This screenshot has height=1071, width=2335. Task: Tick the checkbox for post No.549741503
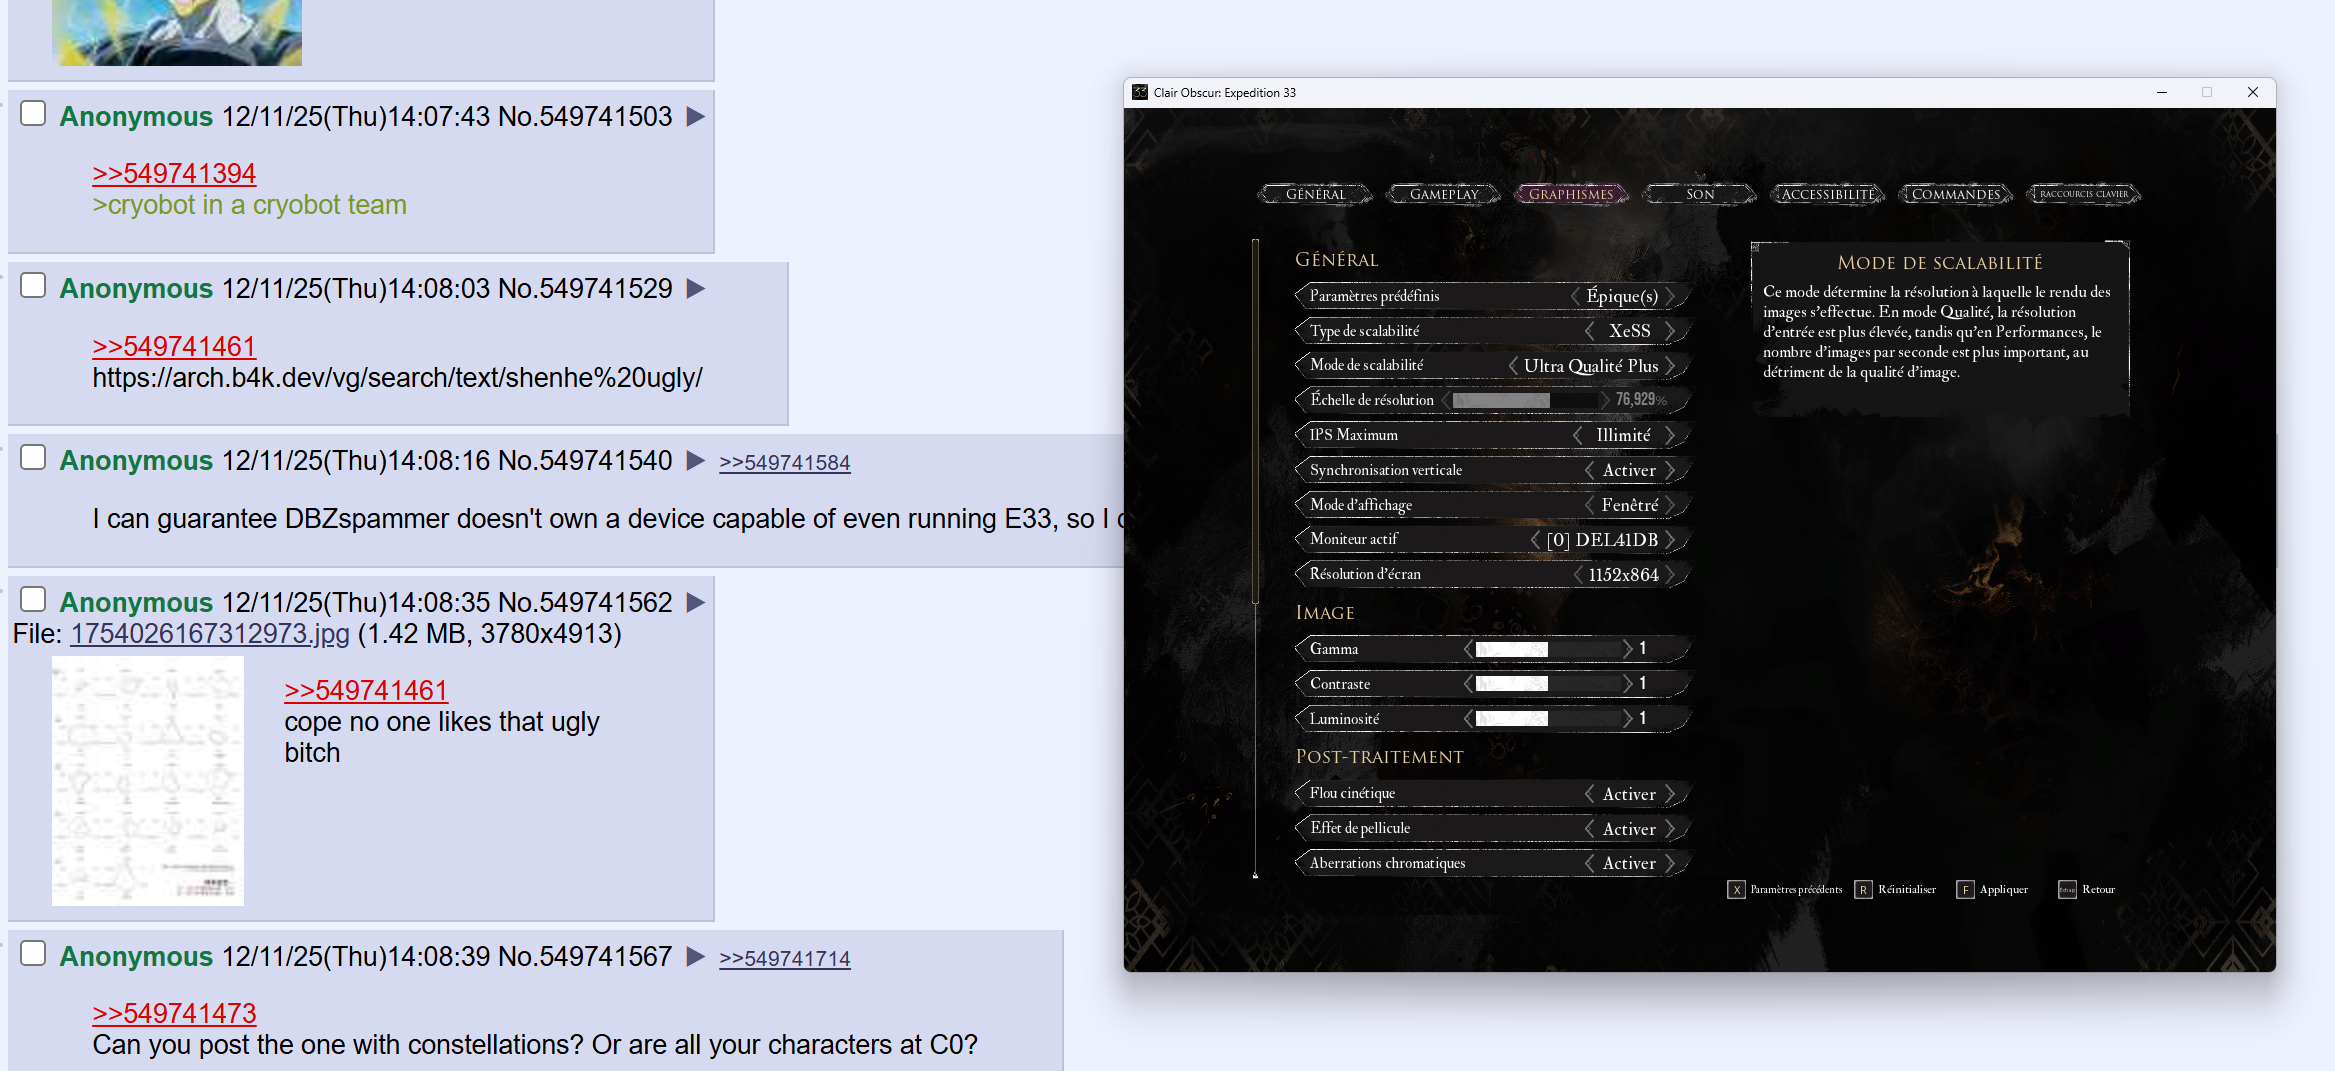(x=33, y=114)
